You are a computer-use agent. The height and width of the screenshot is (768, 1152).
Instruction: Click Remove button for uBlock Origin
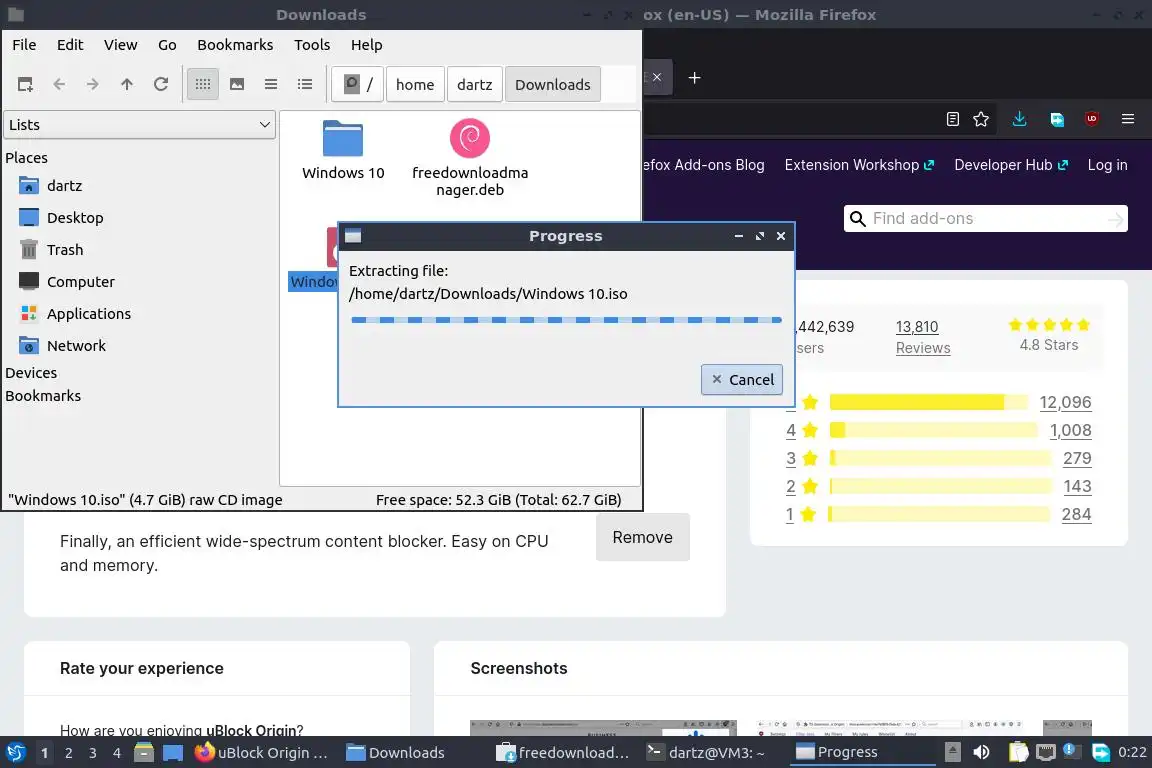(x=643, y=537)
